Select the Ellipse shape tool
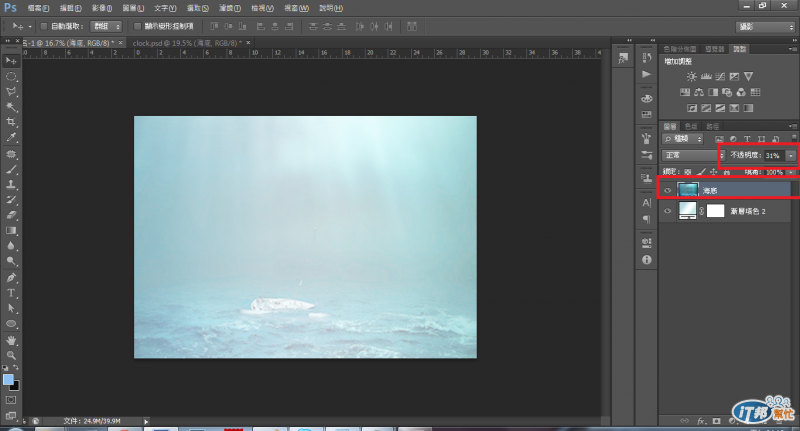 point(11,324)
